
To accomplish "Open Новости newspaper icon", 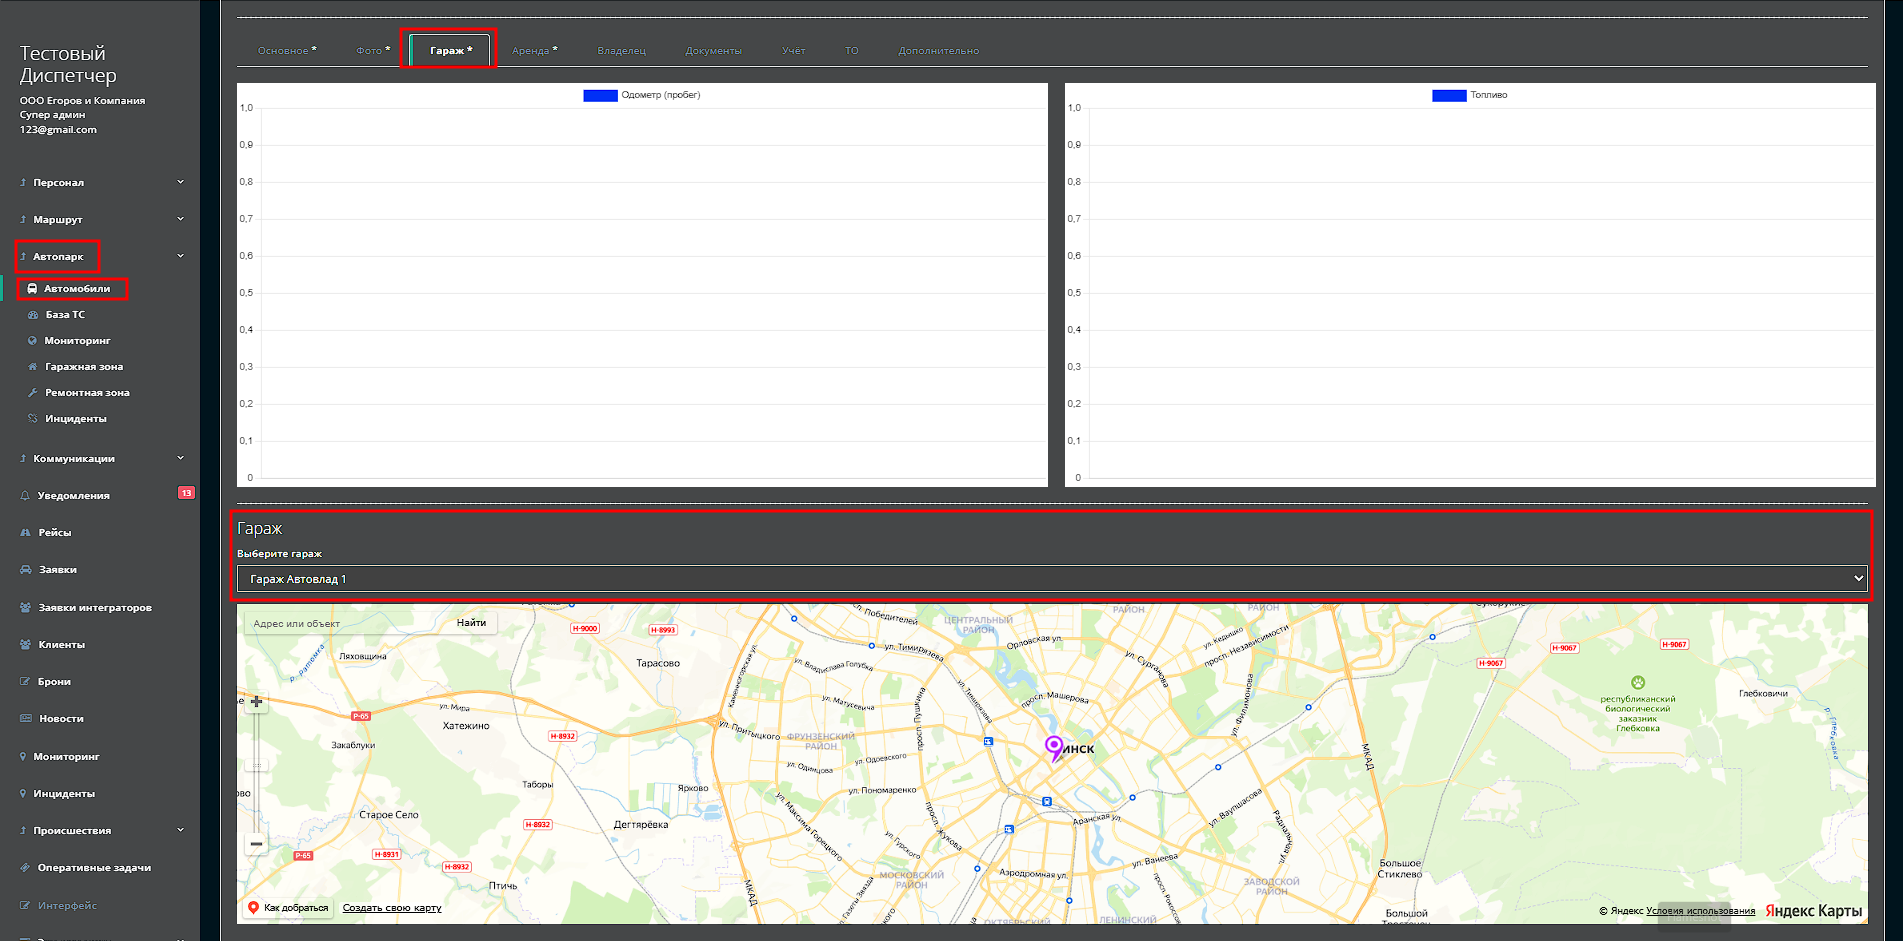I will click(25, 719).
